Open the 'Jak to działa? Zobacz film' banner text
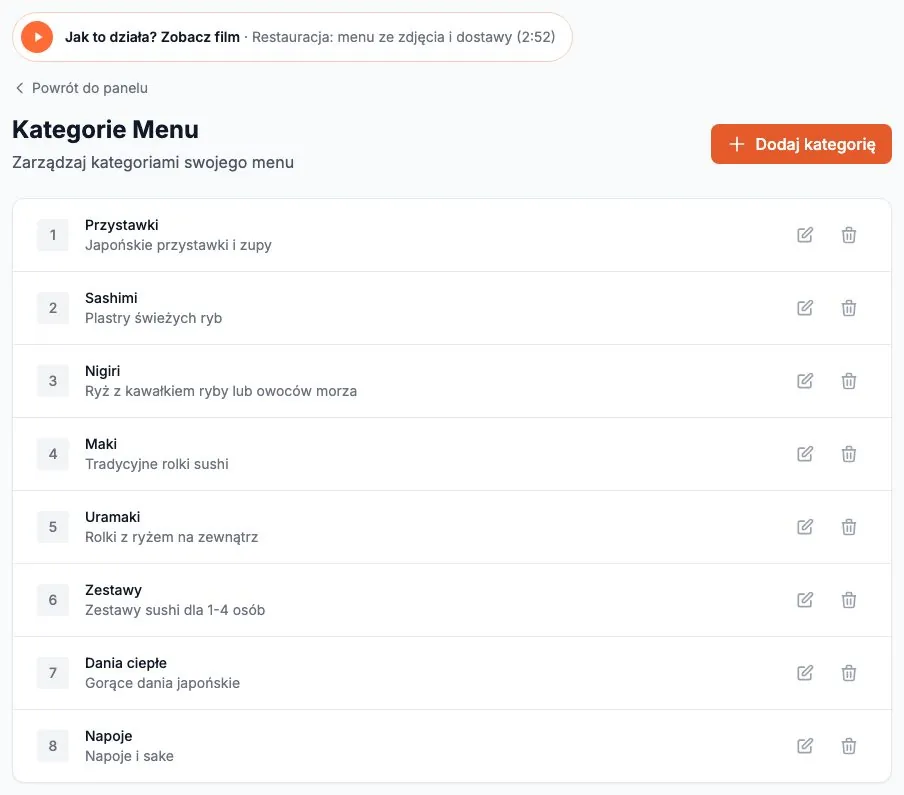 pyautogui.click(x=152, y=37)
